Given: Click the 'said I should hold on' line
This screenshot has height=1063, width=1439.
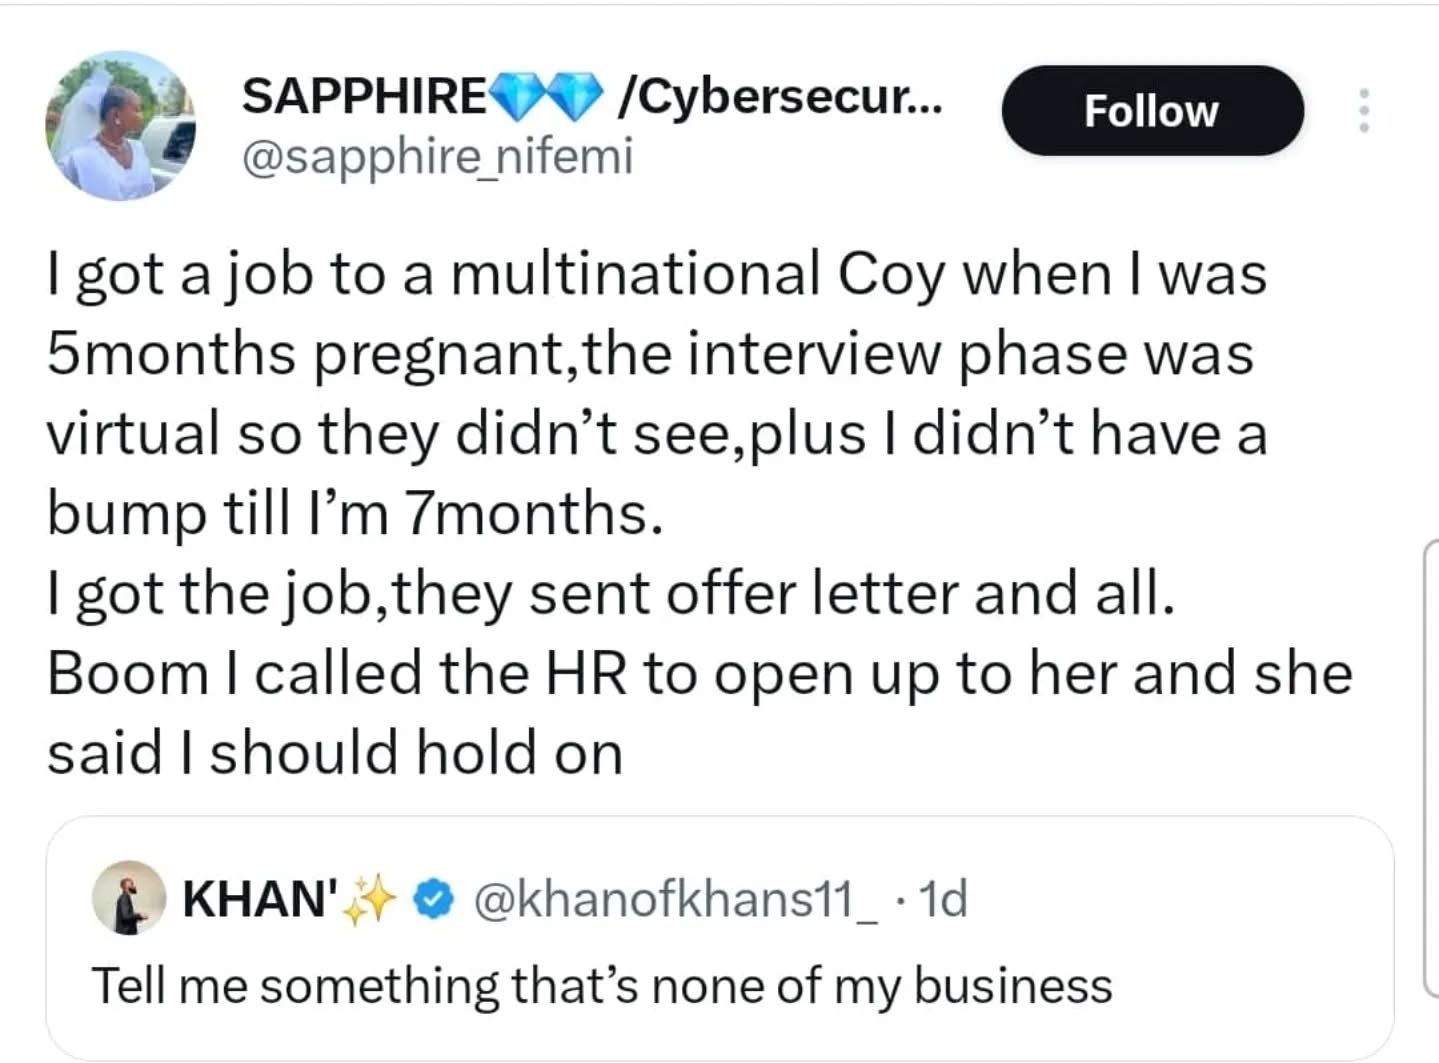Looking at the screenshot, I should point(335,753).
